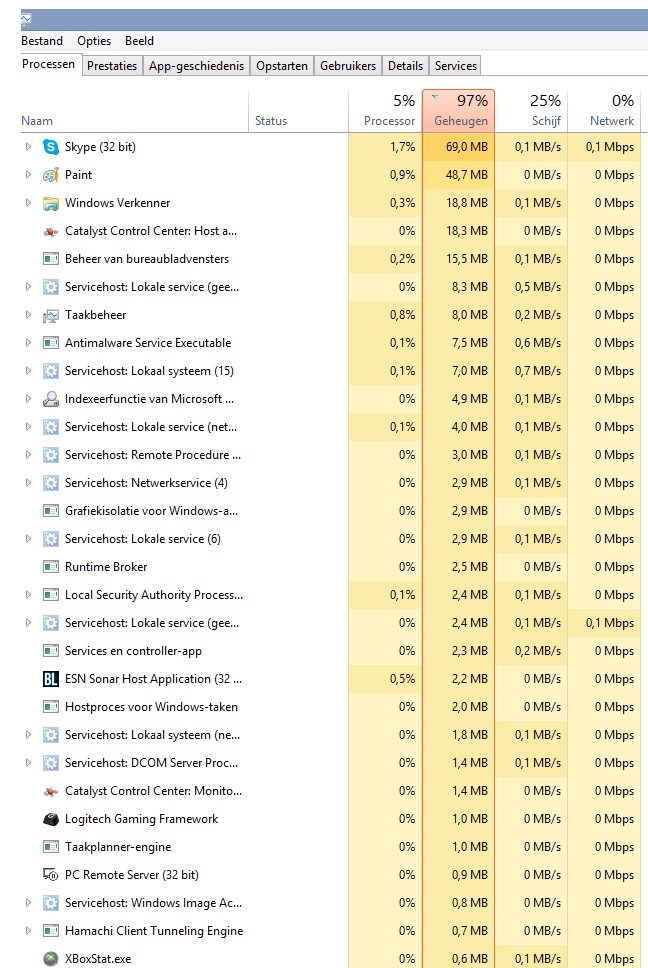Select the Runtime Broker process row
This screenshot has width=648, height=968.
[x=330, y=567]
